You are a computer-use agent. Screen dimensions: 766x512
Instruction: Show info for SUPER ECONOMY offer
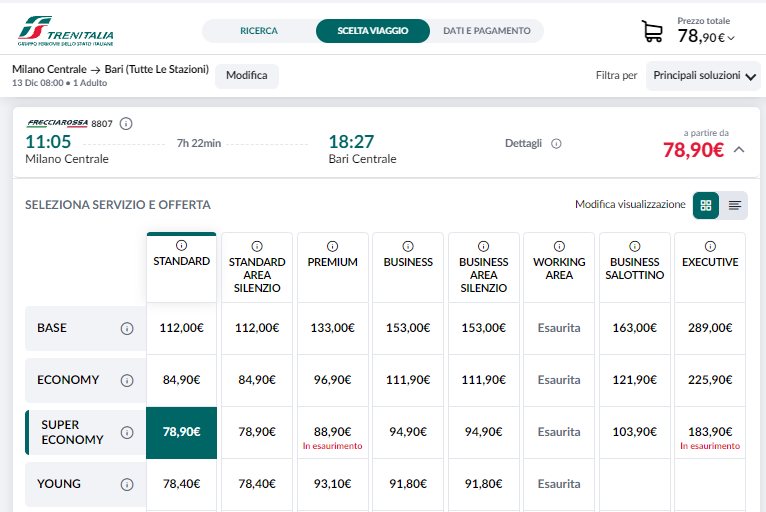coord(127,432)
